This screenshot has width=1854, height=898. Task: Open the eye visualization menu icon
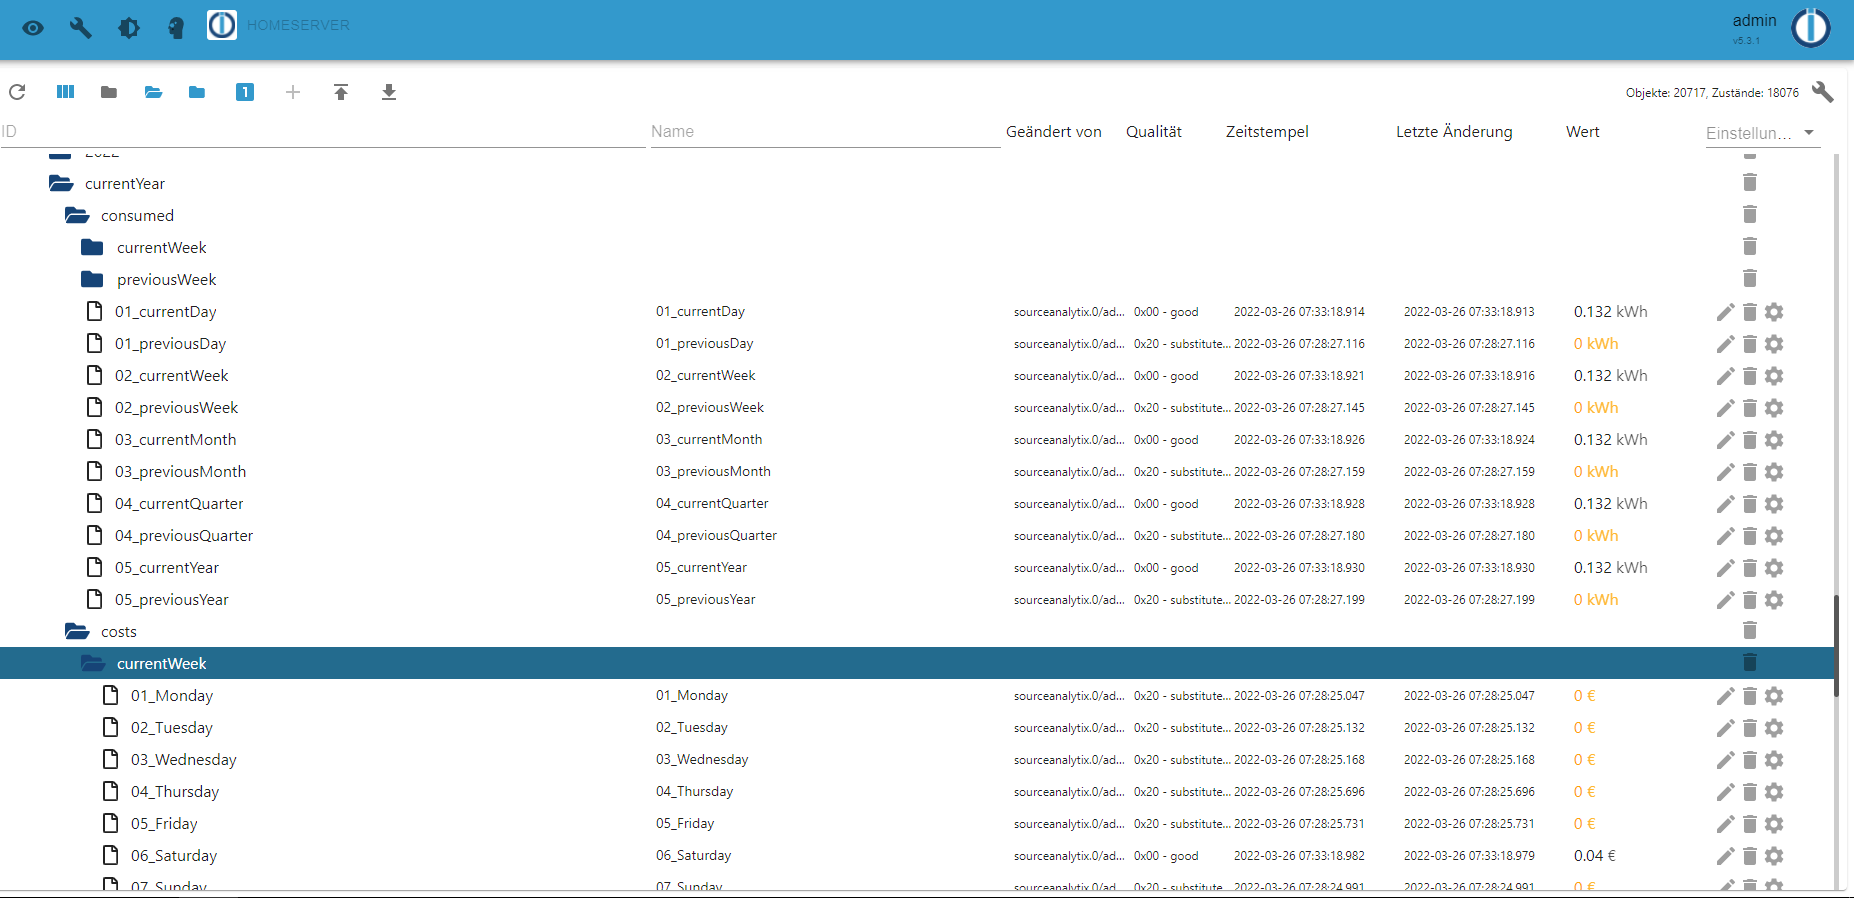point(33,28)
